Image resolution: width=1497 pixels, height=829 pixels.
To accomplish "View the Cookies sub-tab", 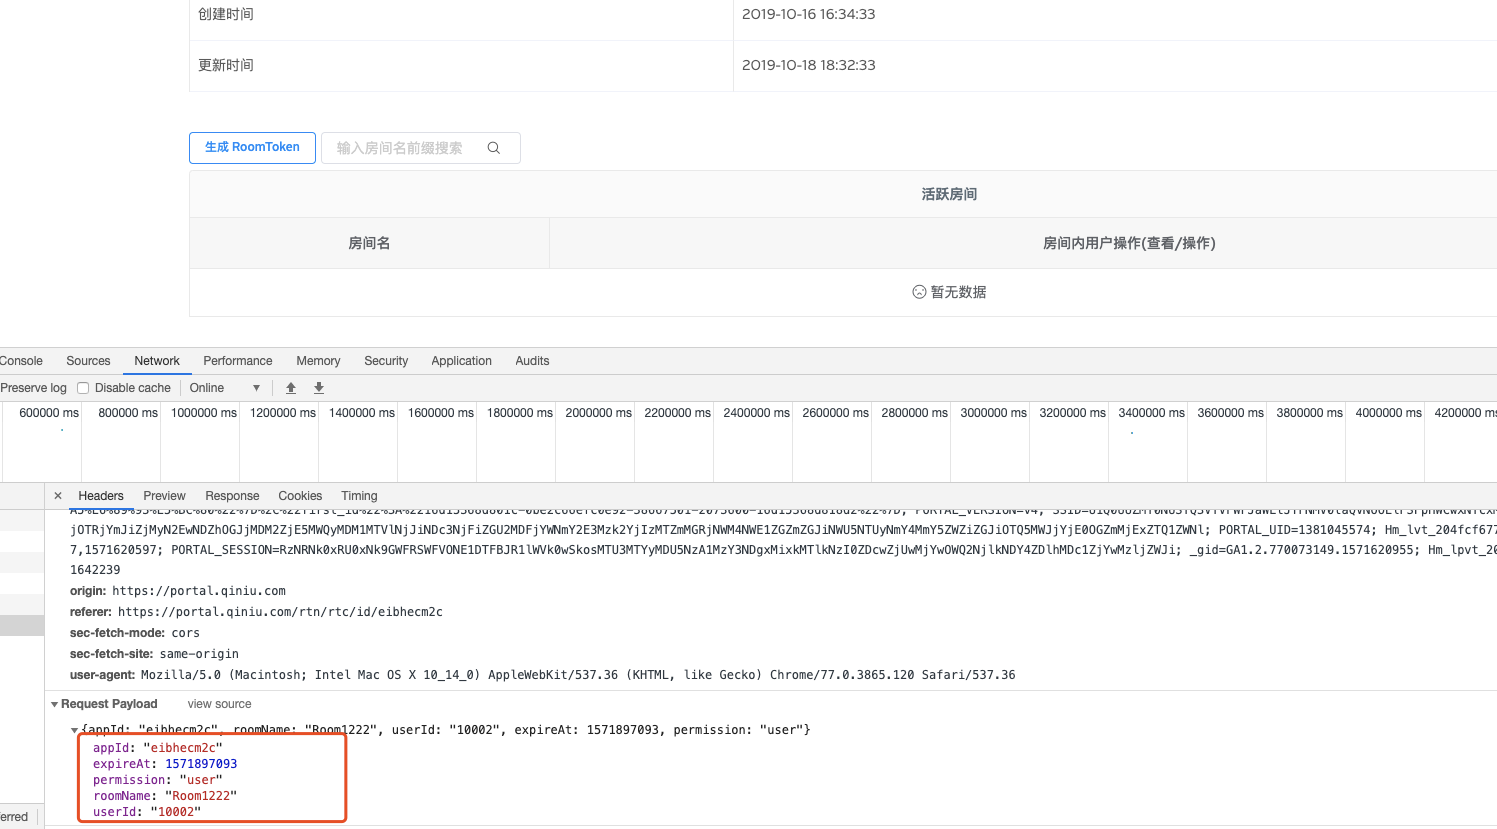I will tap(300, 496).
